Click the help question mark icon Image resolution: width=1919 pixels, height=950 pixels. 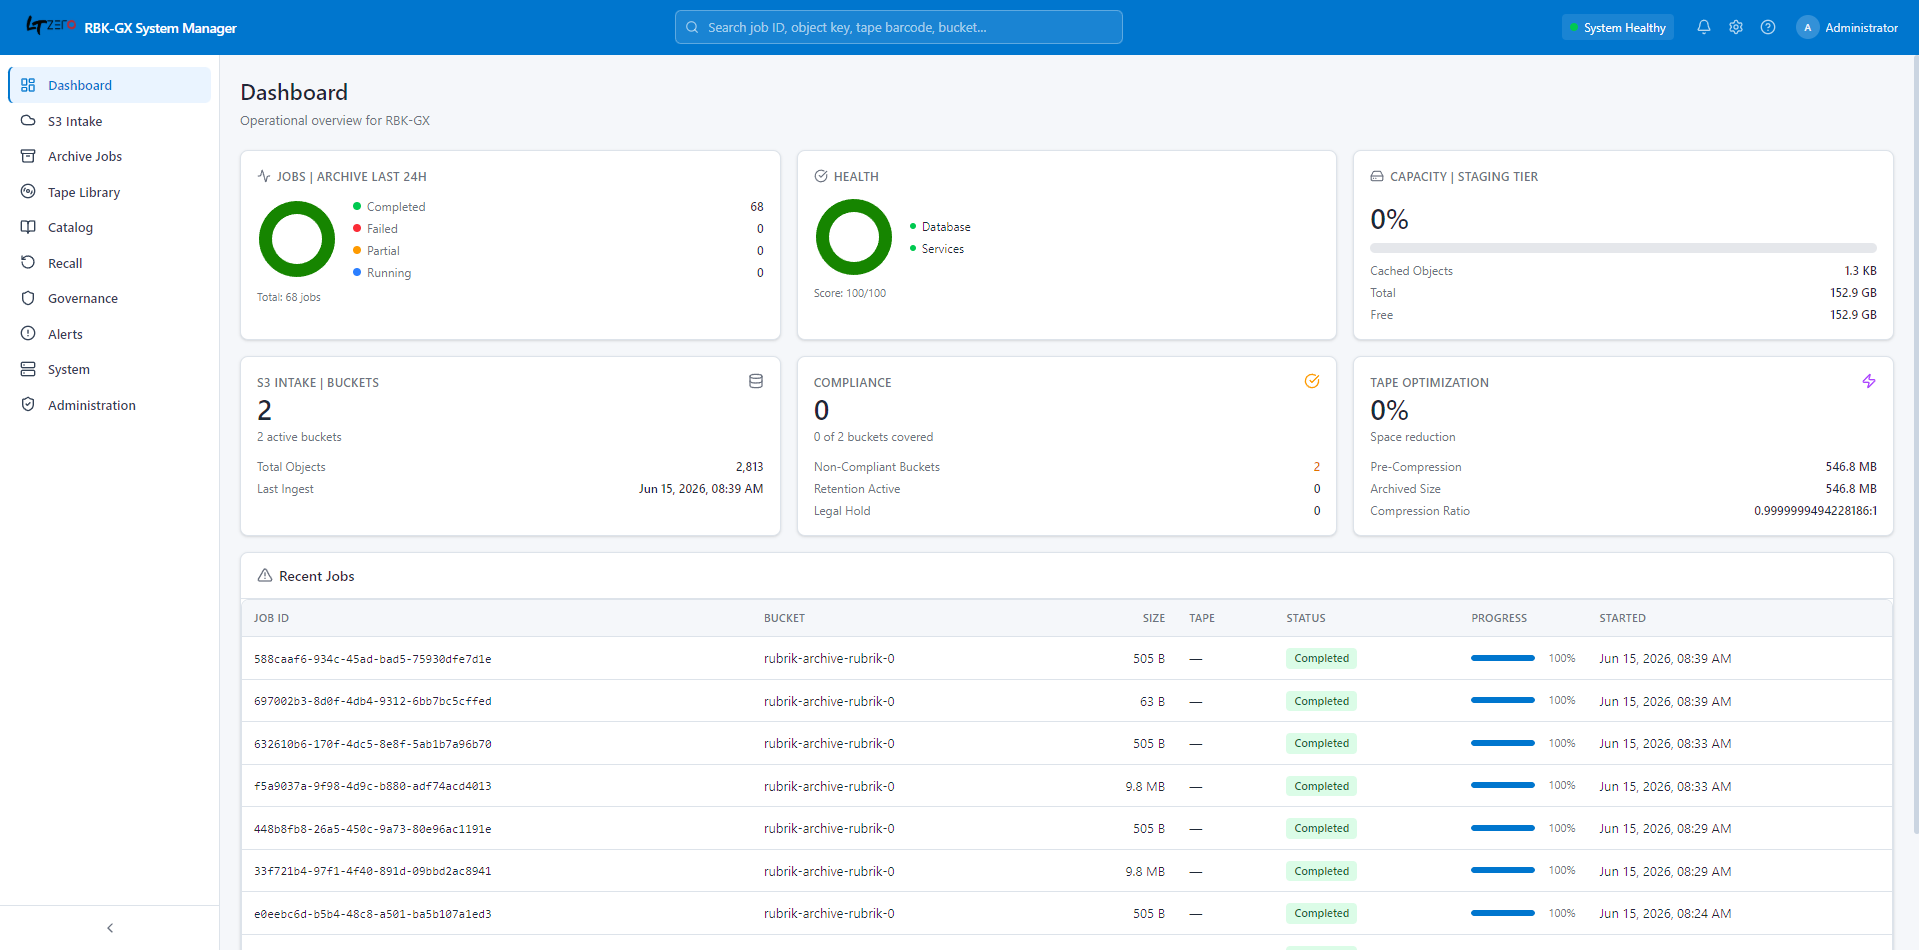(1768, 27)
